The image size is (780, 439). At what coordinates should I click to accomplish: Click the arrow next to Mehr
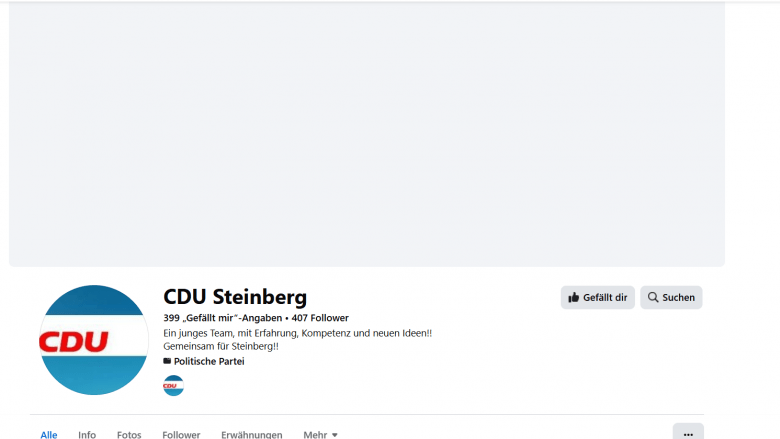[x=335, y=435]
